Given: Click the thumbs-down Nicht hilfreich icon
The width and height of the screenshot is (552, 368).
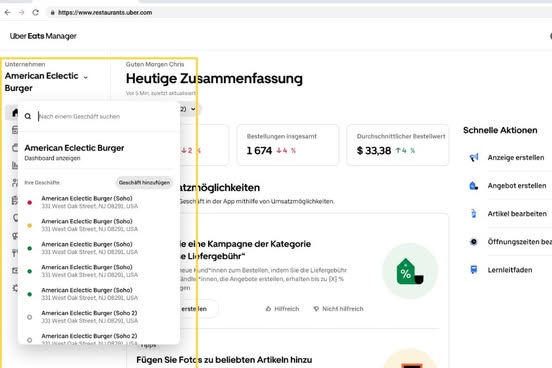Looking at the screenshot, I should click(316, 309).
